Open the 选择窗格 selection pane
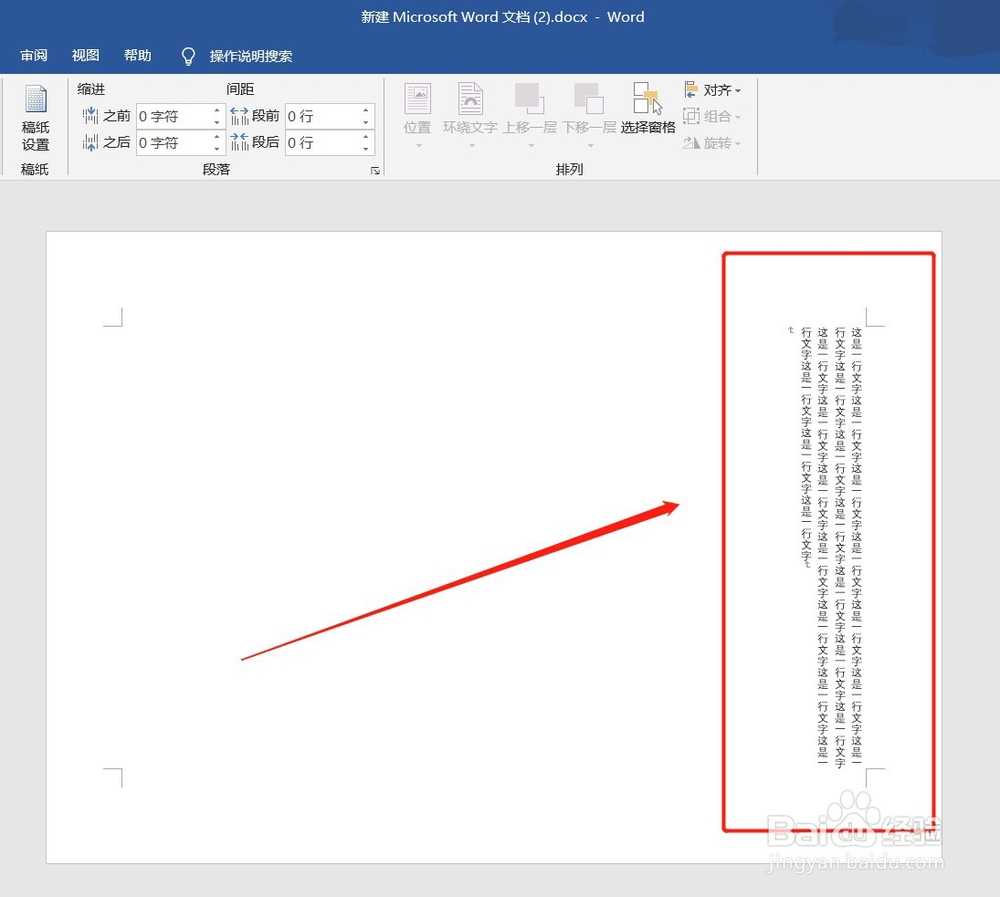The height and width of the screenshot is (897, 1000). (648, 108)
